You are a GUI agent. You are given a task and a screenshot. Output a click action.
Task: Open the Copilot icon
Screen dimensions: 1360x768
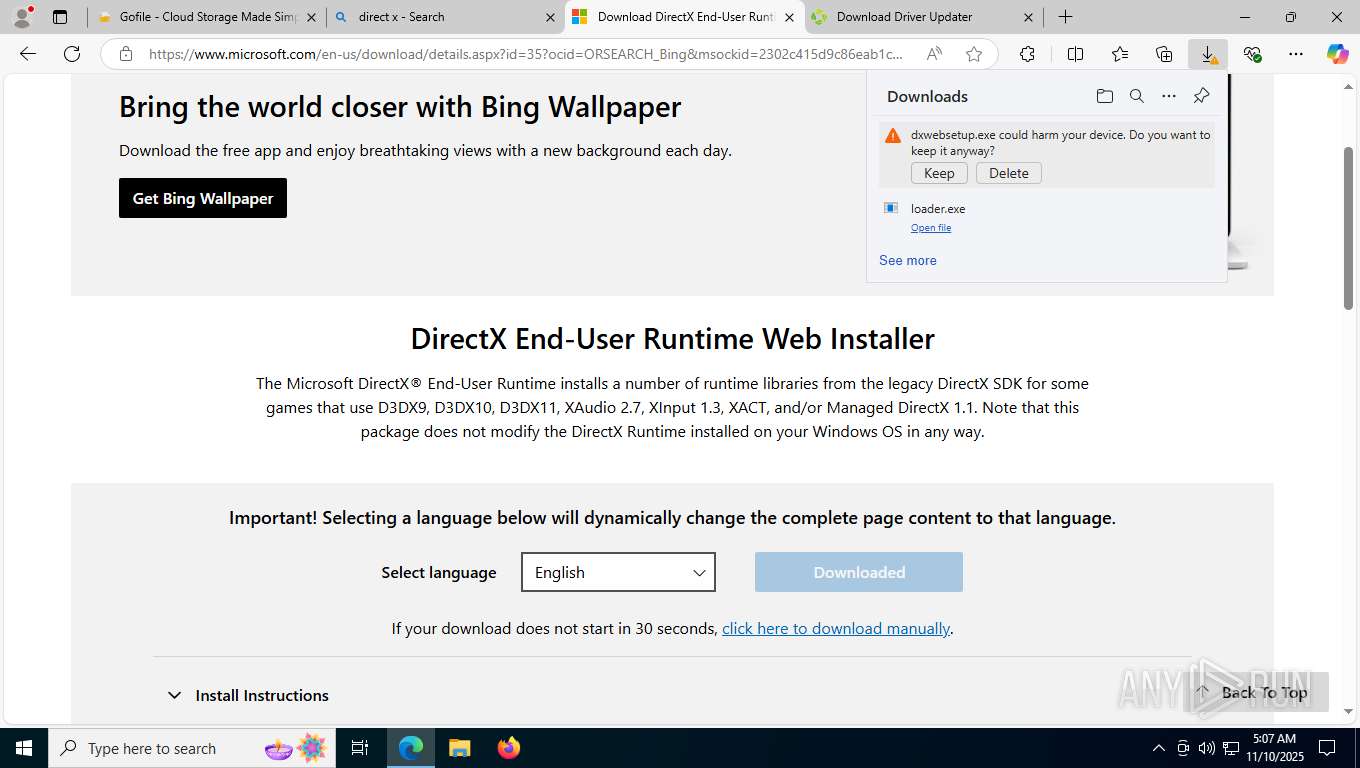(1337, 54)
